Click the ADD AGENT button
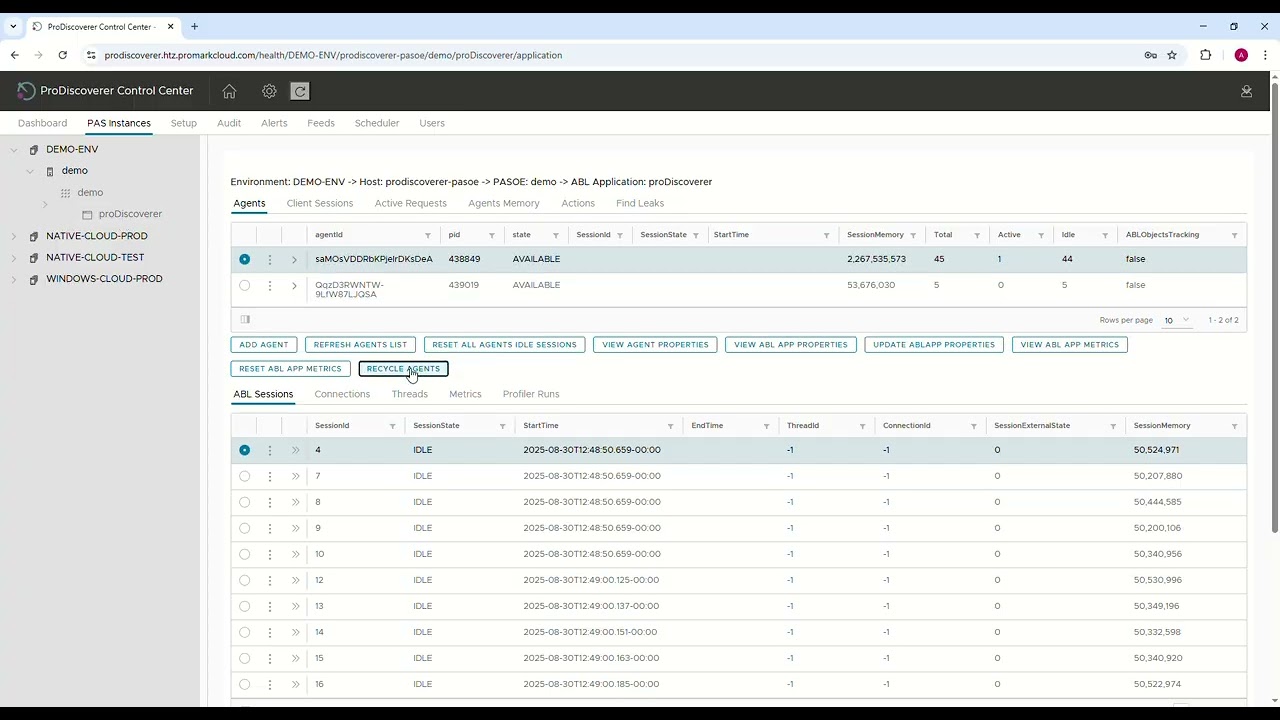Viewport: 1280px width, 720px height. [x=264, y=344]
